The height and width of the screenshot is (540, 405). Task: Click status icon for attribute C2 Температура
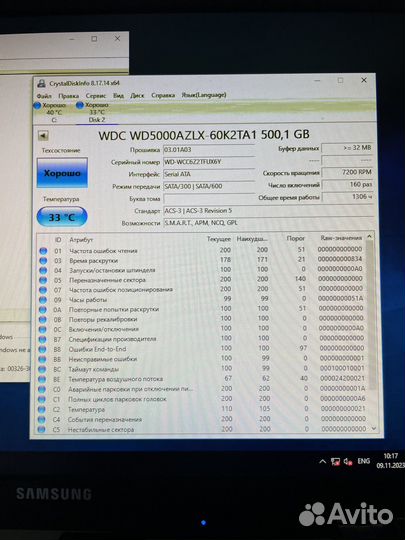point(42,410)
